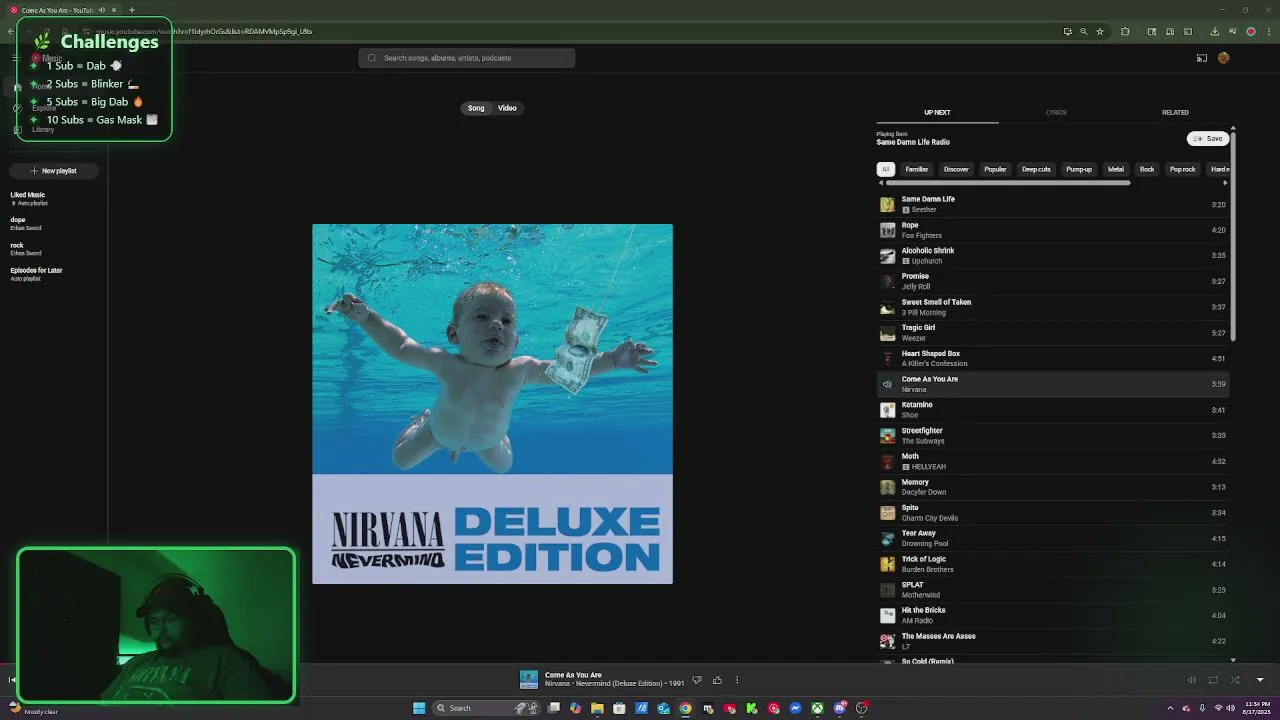Click the Nevermind Deluxe Edition album art
Image resolution: width=1280 pixels, height=720 pixels.
492,404
